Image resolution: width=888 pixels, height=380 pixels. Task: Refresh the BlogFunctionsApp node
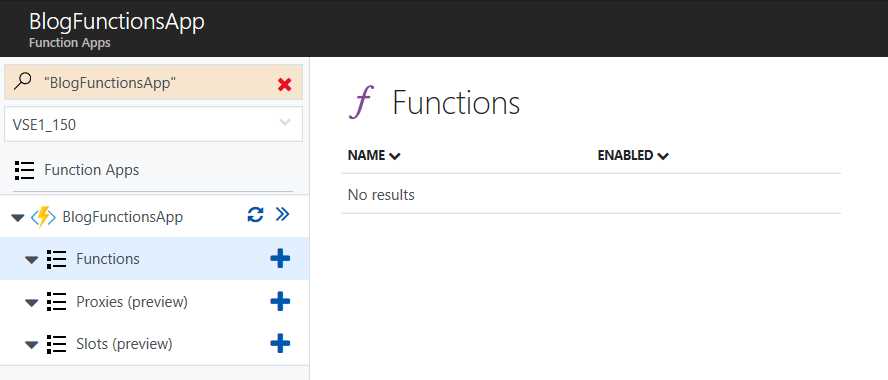pos(255,215)
